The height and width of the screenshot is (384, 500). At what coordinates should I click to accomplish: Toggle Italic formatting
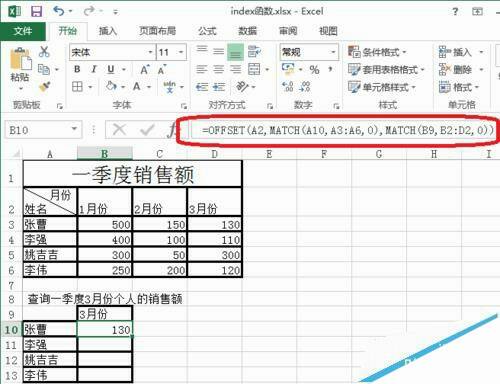(94, 69)
